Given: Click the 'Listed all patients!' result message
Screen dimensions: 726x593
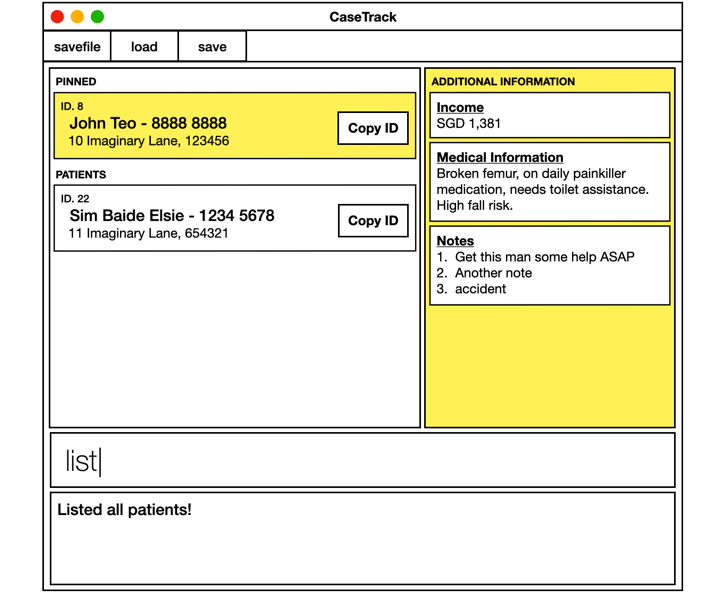Looking at the screenshot, I should point(124,510).
